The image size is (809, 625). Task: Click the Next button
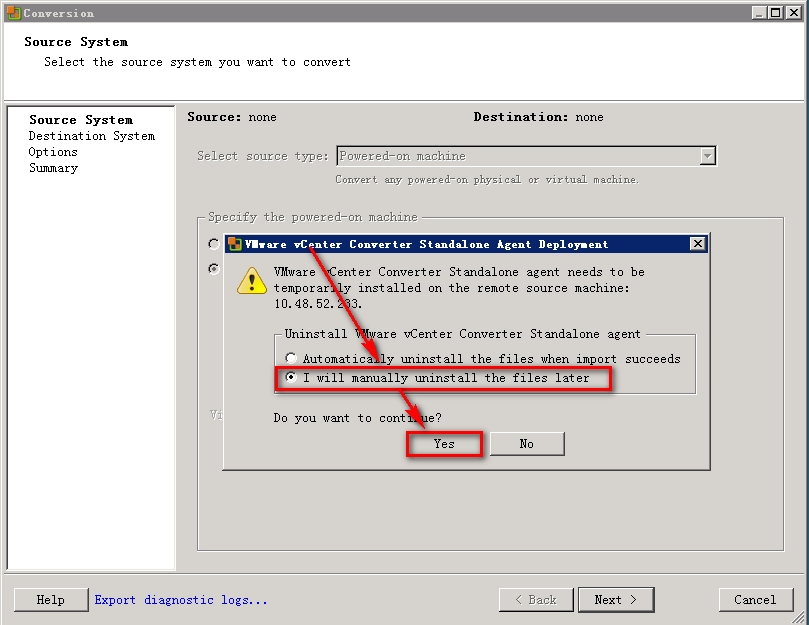(x=616, y=600)
